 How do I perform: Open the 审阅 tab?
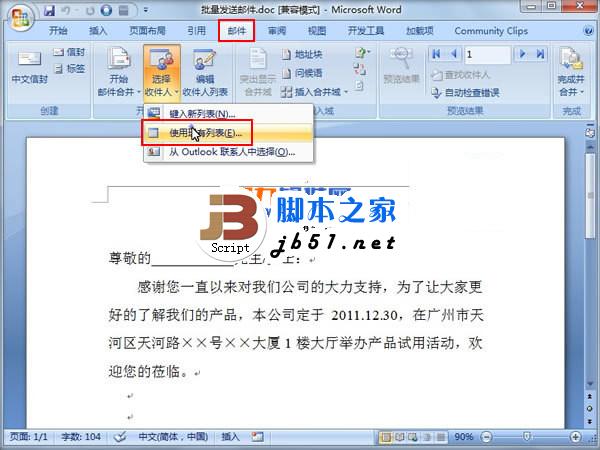tap(277, 31)
